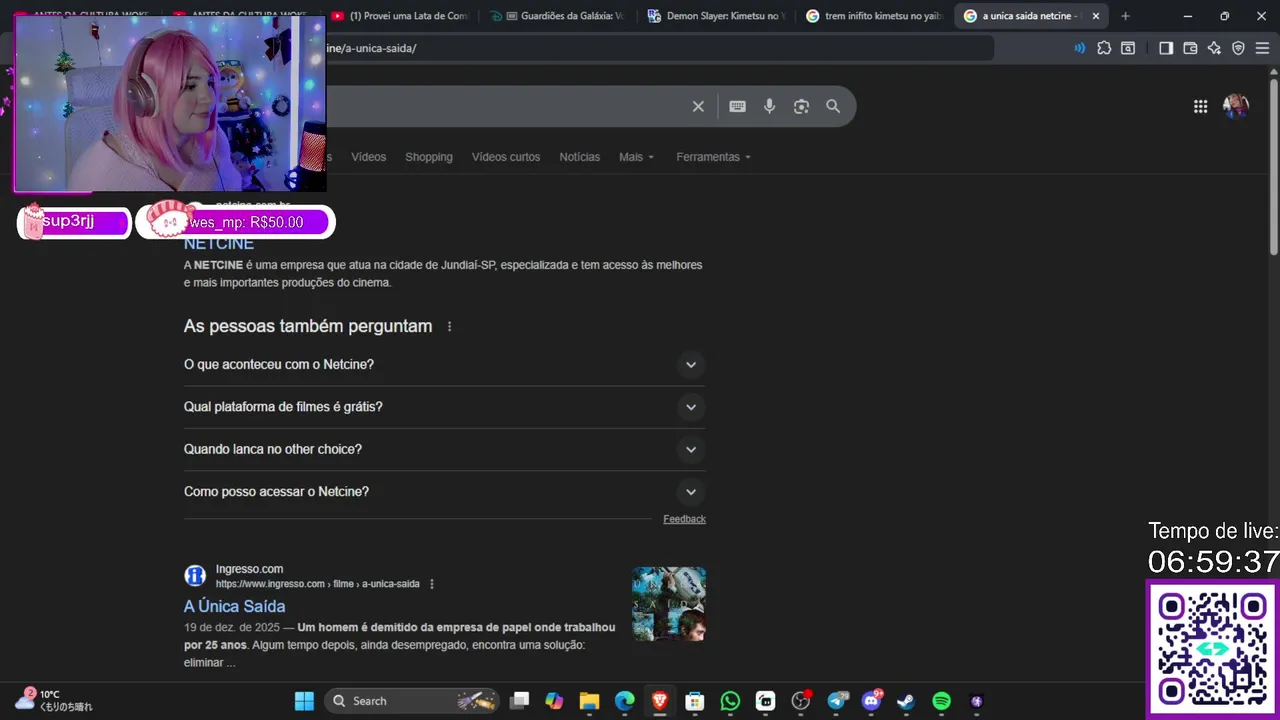This screenshot has height=720, width=1280.
Task: Open Task View in the taskbar
Action: click(x=519, y=701)
